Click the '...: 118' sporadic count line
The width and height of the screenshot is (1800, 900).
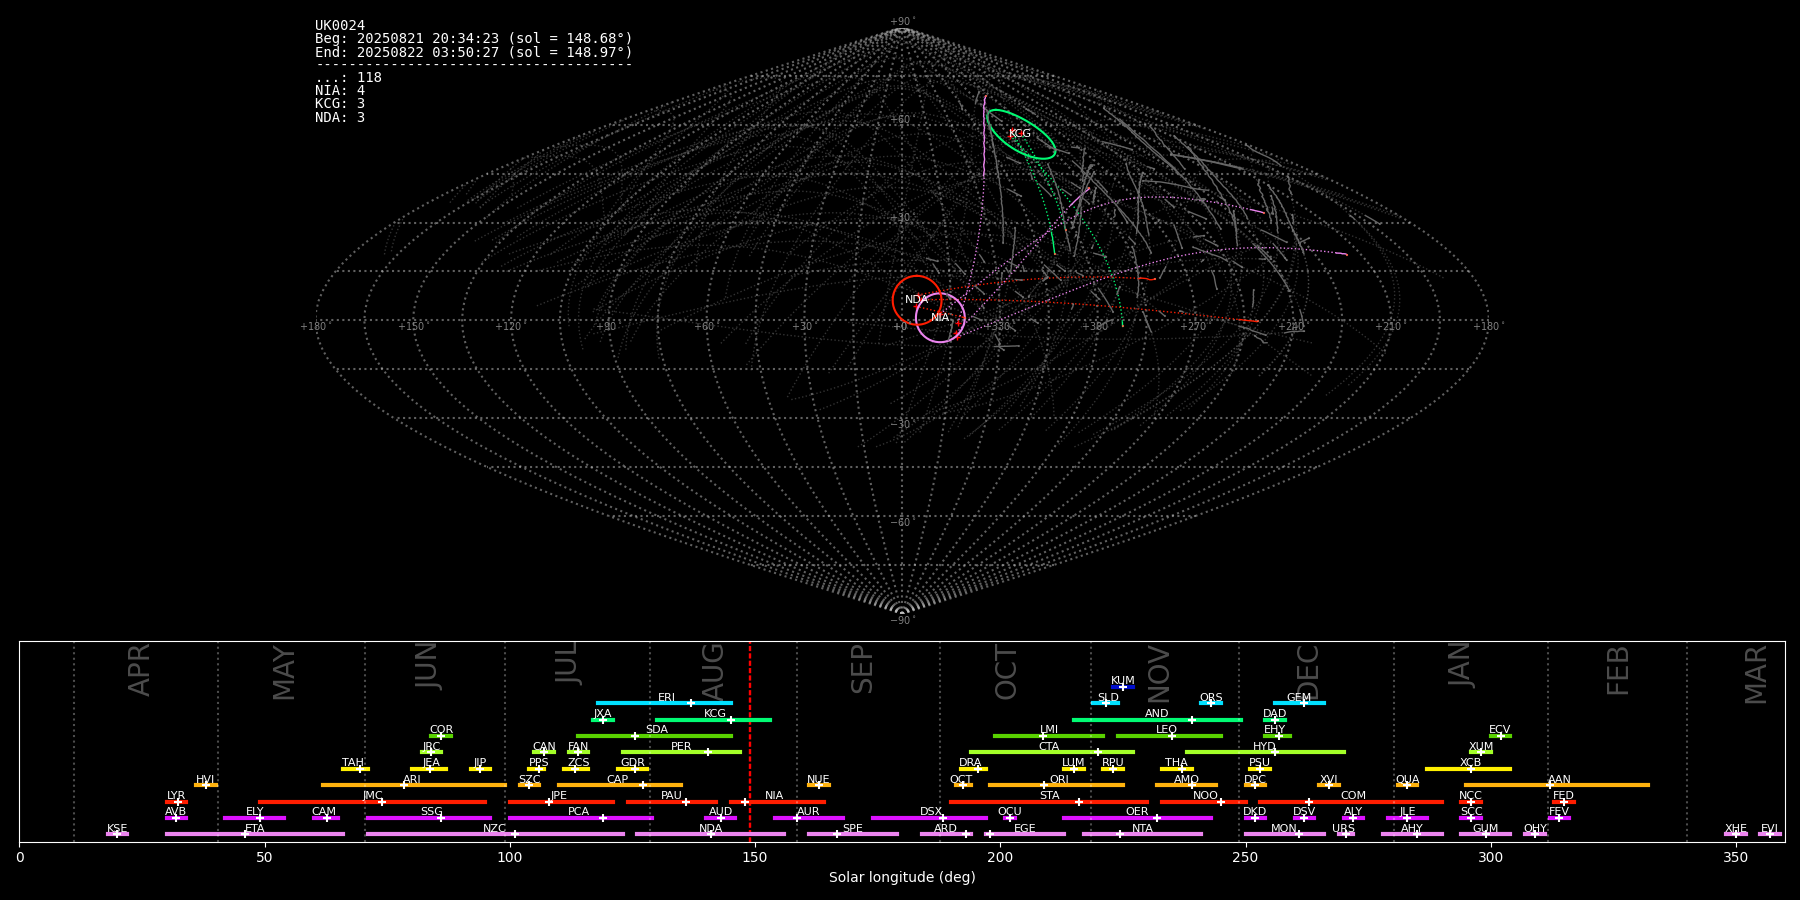point(348,78)
